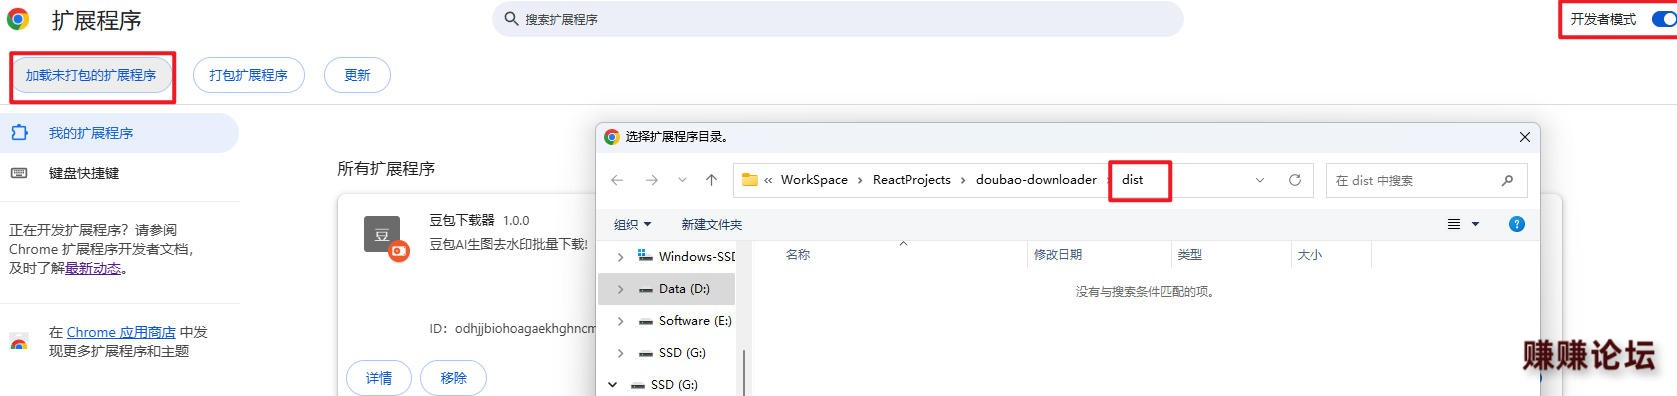Click the magnifier icon in the extensions search bar
1677x396 pixels.
click(x=511, y=19)
